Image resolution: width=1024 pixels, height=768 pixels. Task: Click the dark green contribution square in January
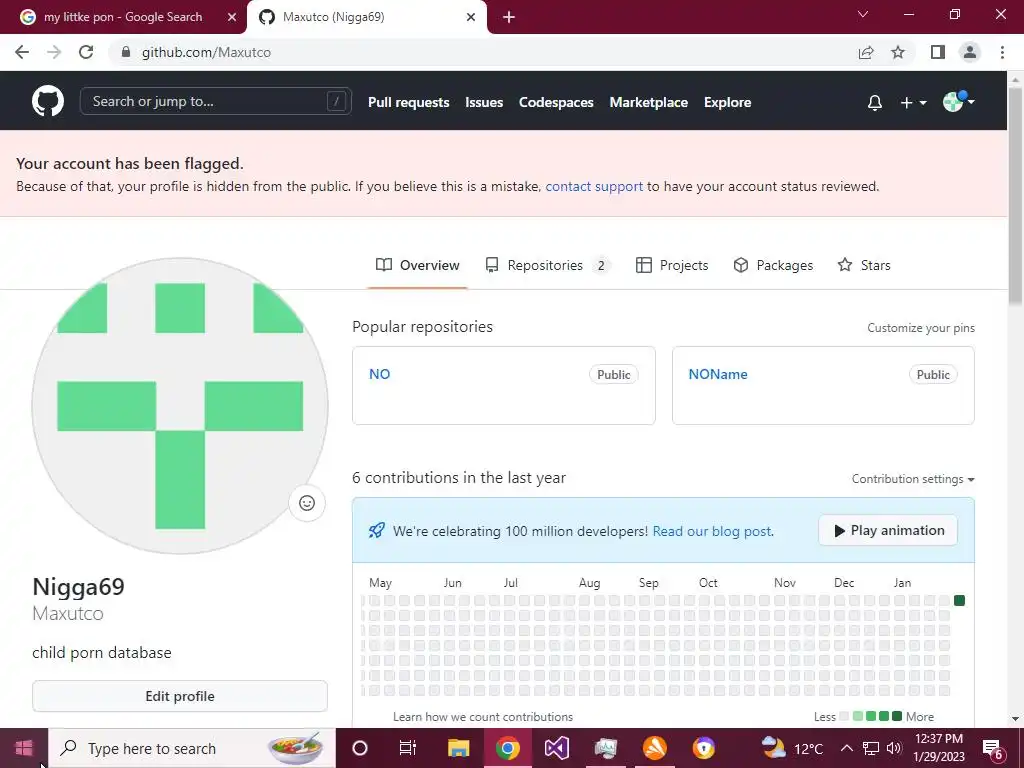(959, 600)
